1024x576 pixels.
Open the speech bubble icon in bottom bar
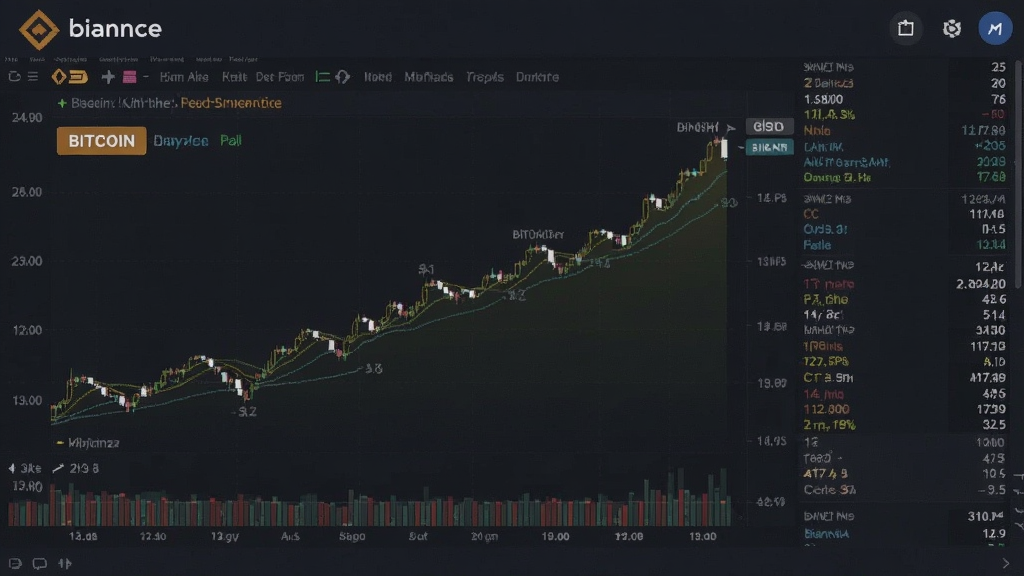tap(40, 563)
